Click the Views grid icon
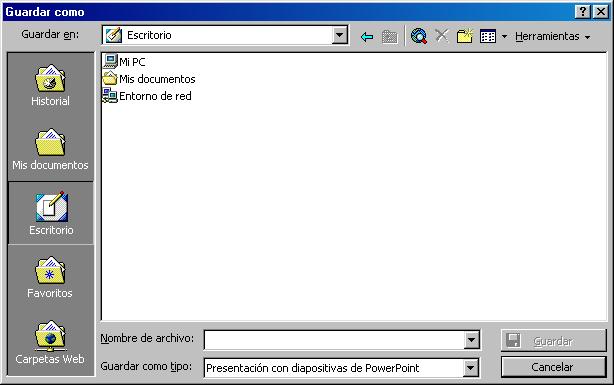 (x=488, y=36)
